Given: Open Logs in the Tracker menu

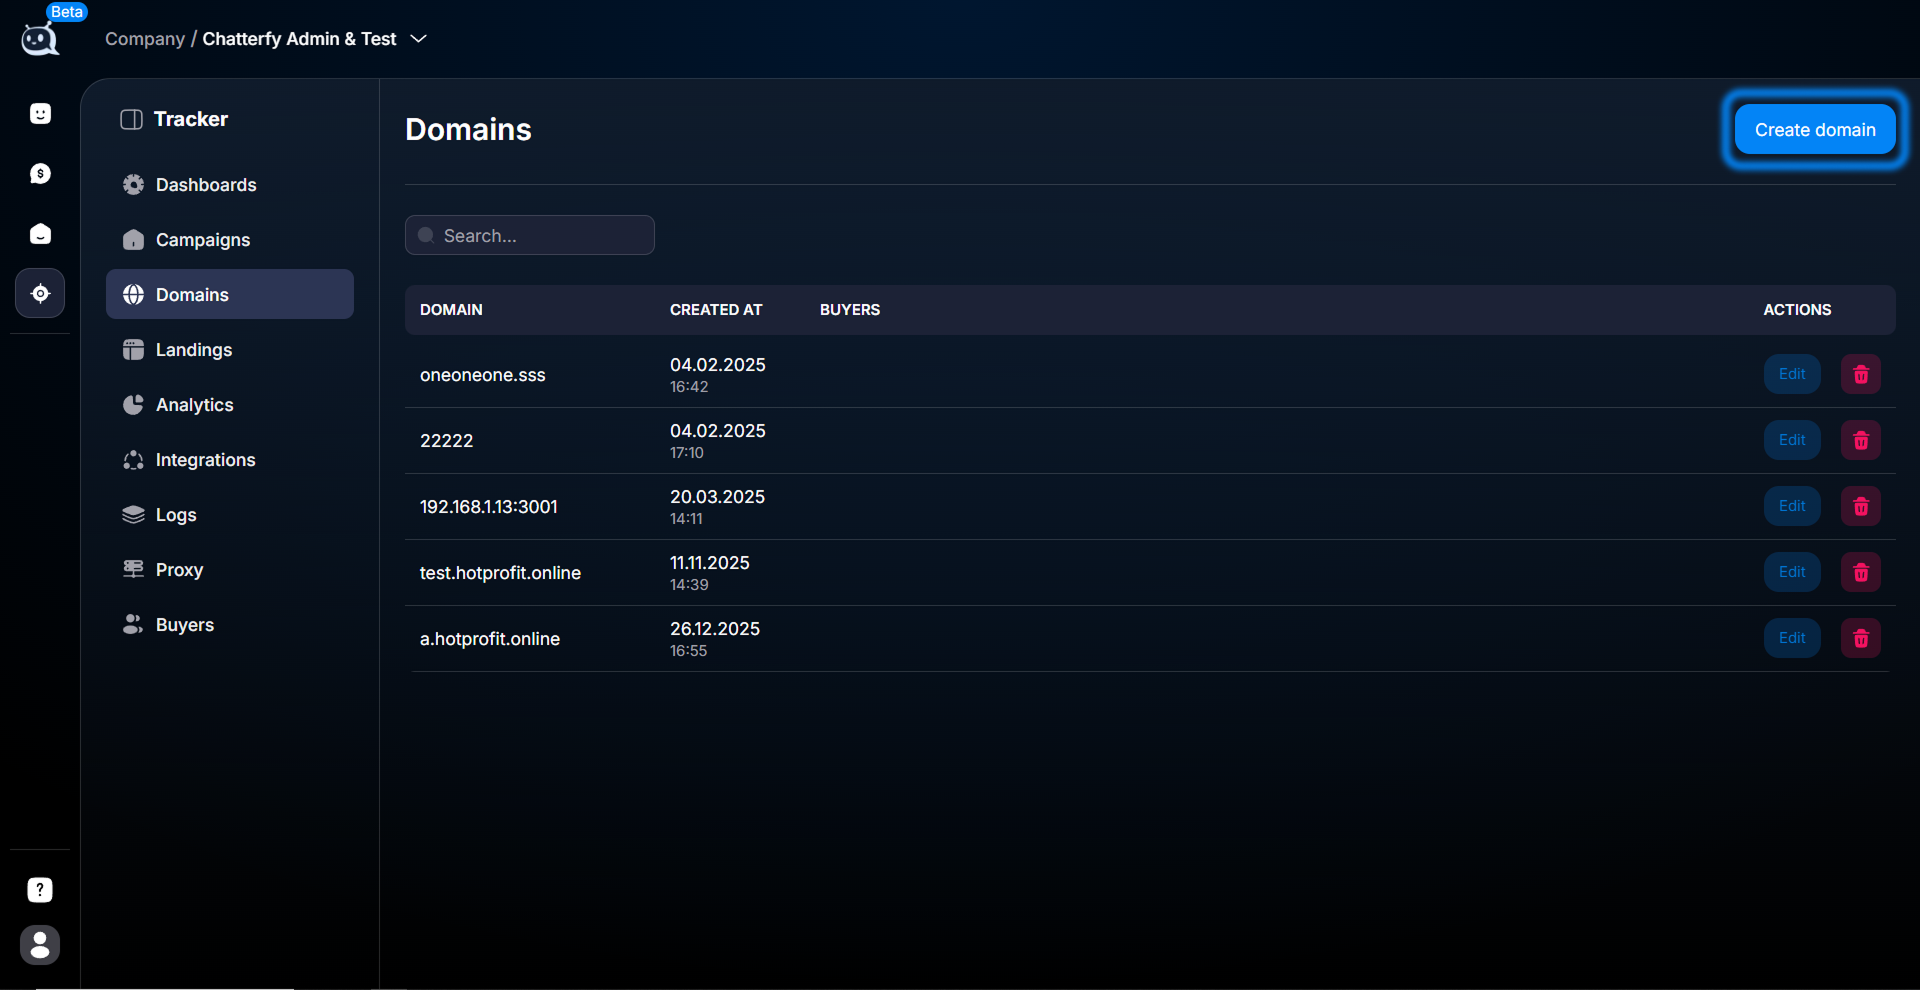Looking at the screenshot, I should pos(230,515).
